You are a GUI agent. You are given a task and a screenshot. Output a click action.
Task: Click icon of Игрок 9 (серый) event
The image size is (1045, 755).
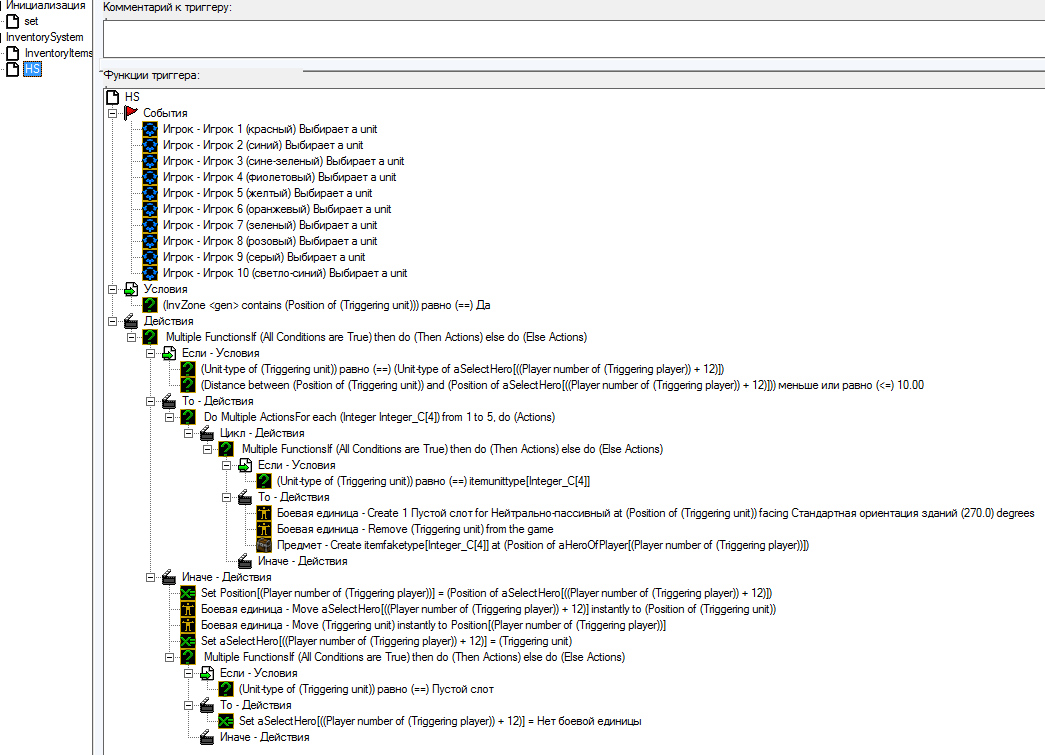click(x=150, y=257)
